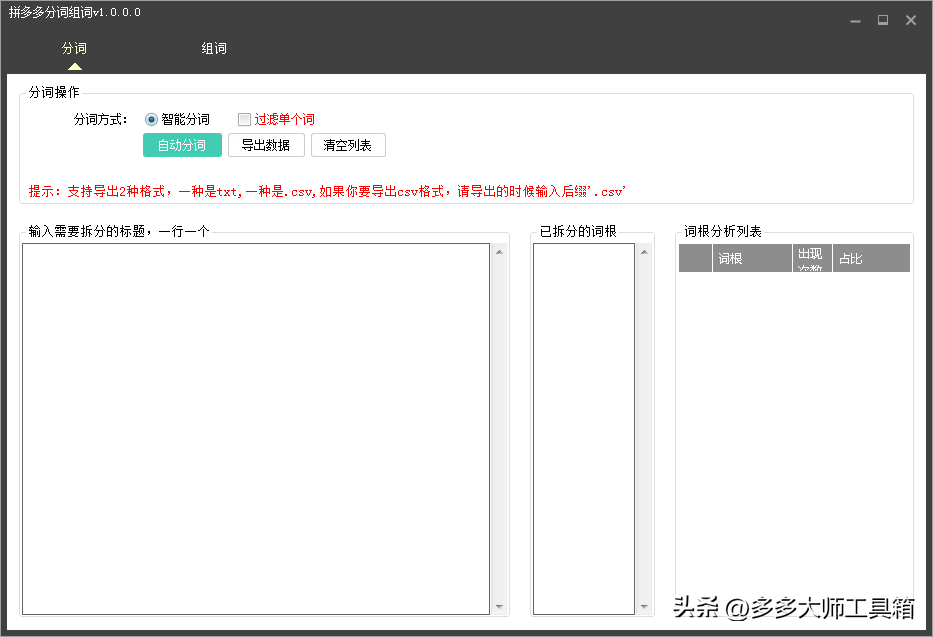Click the 导出数据 export button
The height and width of the screenshot is (637, 933).
(266, 144)
